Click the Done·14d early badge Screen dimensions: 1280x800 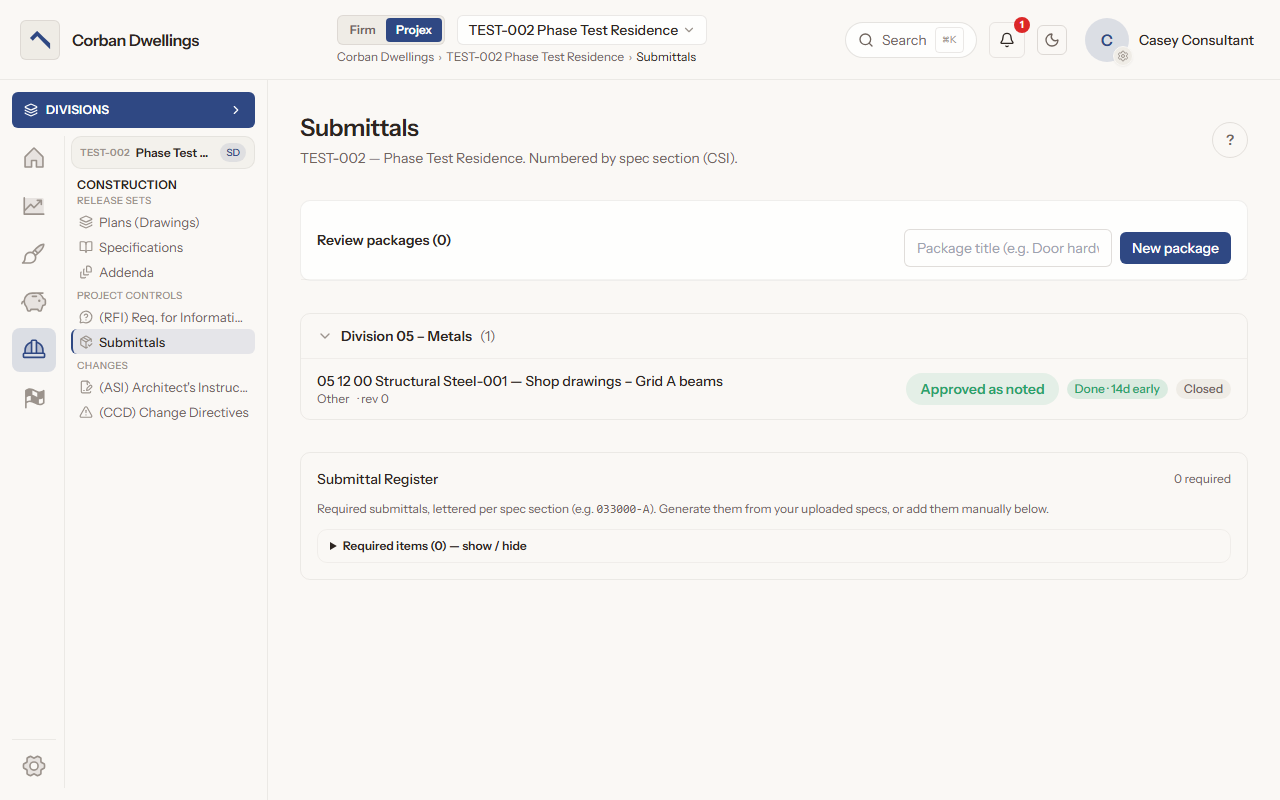tap(1117, 389)
